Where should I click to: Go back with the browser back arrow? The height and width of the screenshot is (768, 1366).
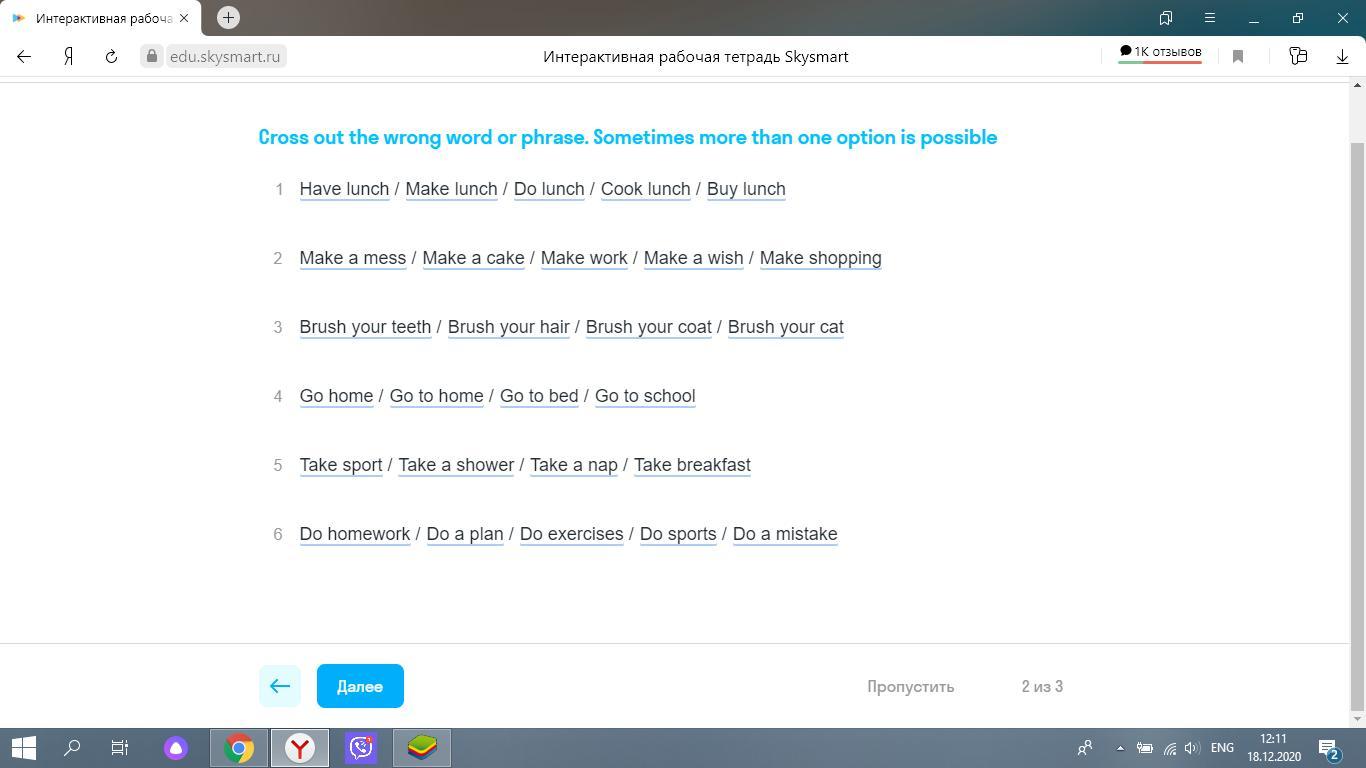click(24, 57)
